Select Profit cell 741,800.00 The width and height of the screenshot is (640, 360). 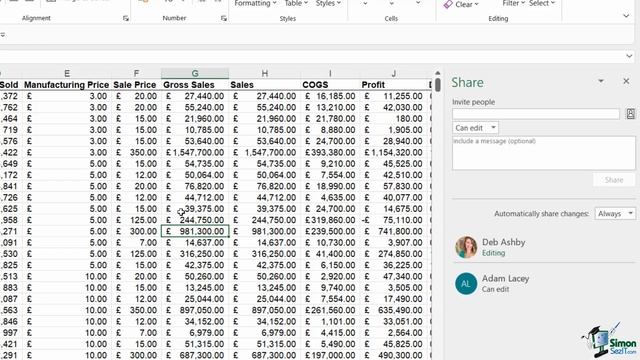(x=394, y=231)
